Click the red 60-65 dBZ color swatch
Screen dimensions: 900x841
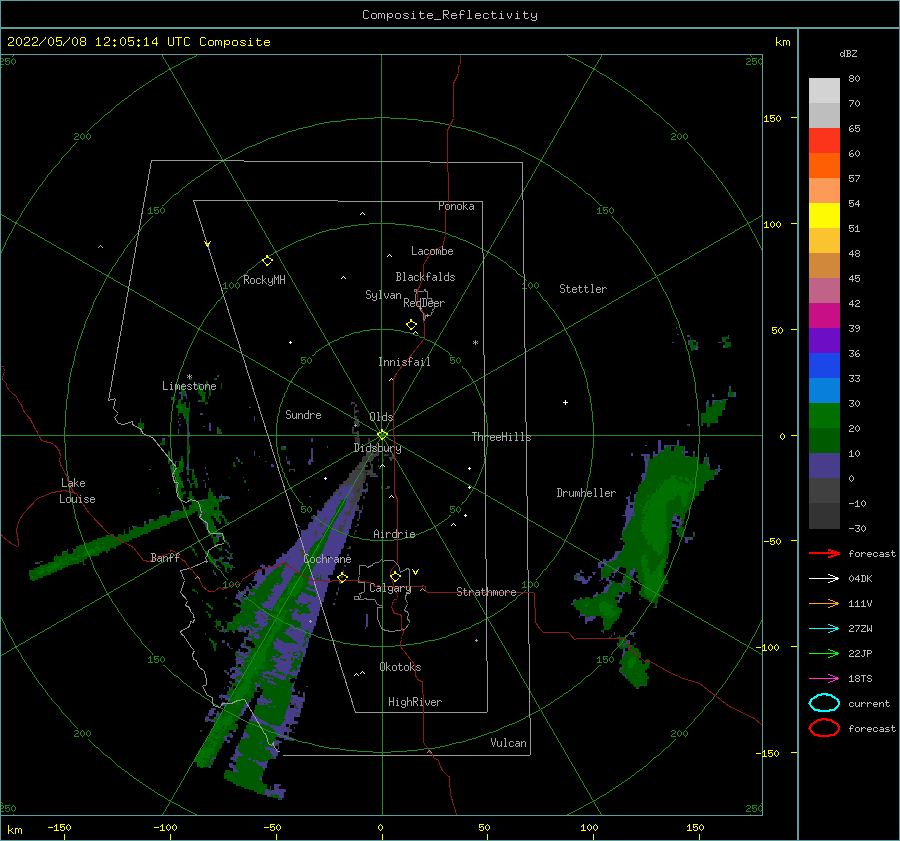[824, 141]
